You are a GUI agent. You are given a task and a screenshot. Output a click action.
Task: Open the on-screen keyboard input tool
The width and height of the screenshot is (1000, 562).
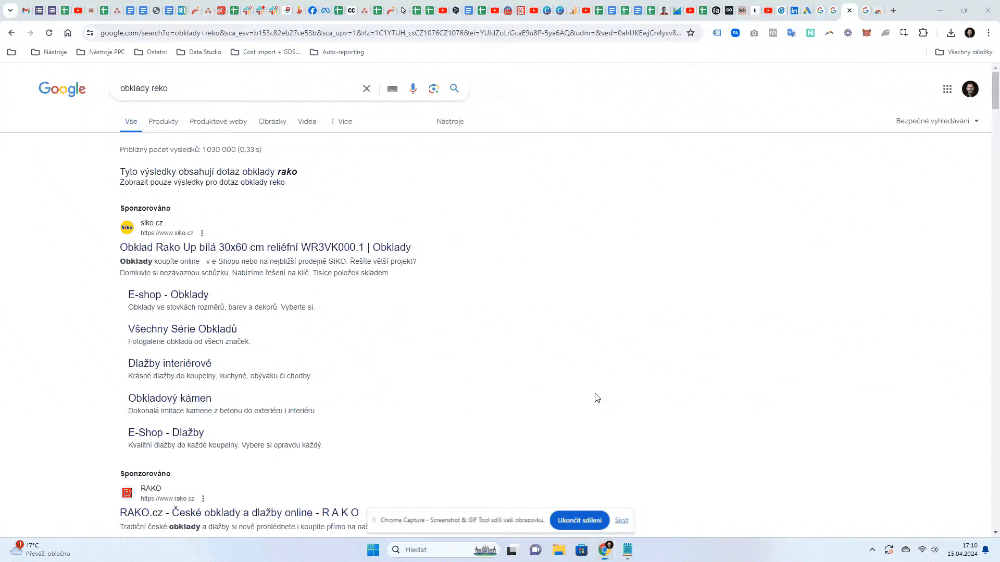tap(392, 89)
